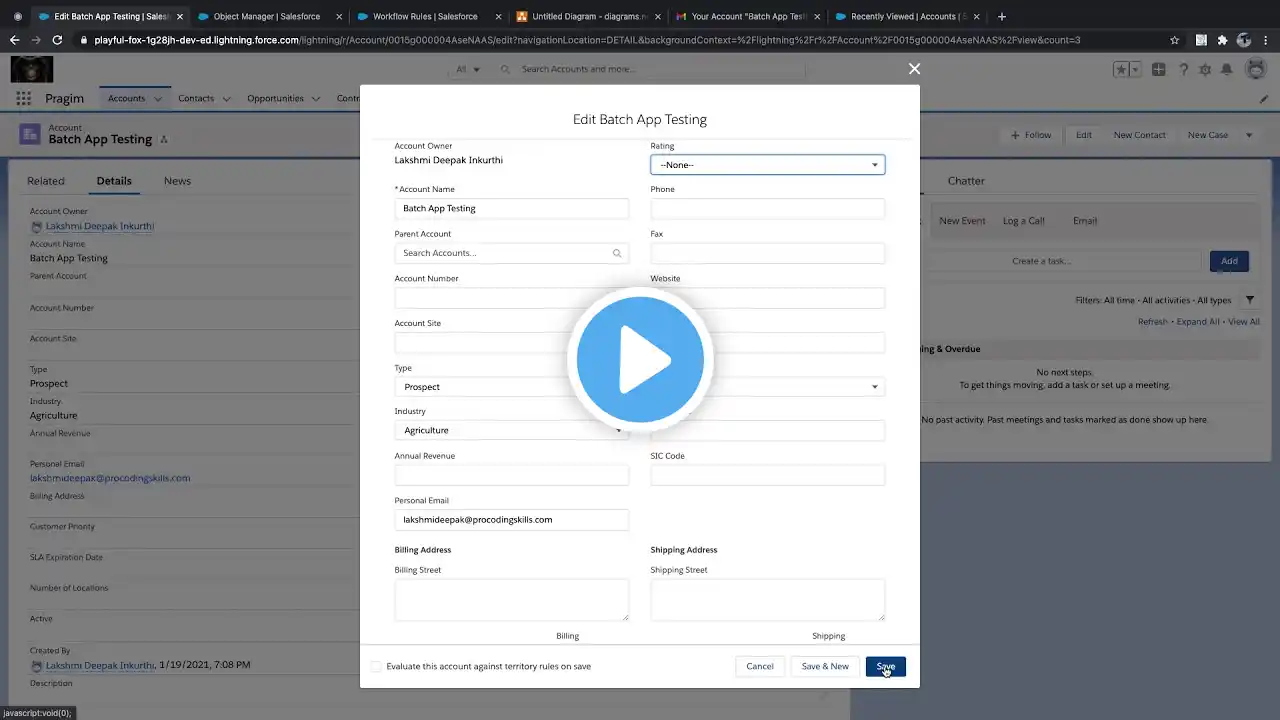Image resolution: width=1280 pixels, height=720 pixels.
Task: Reload the current page
Action: click(57, 40)
